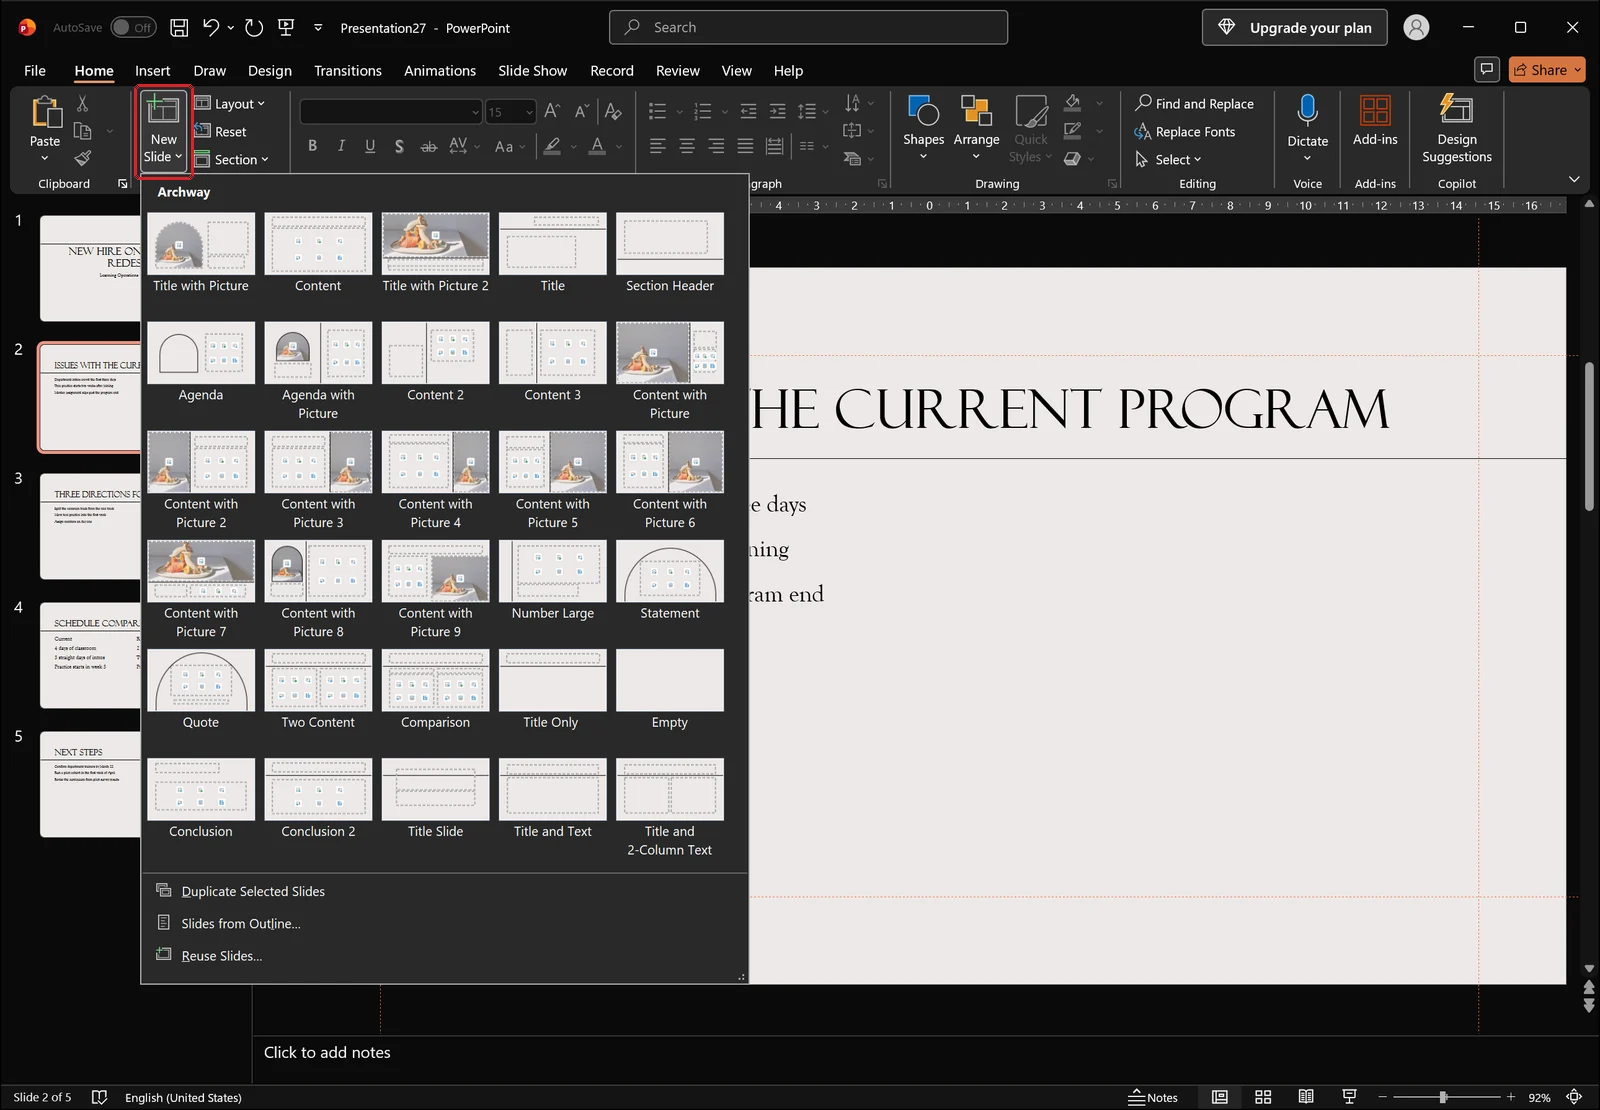
Task: Start presentation from beginning icon
Action: point(286,28)
